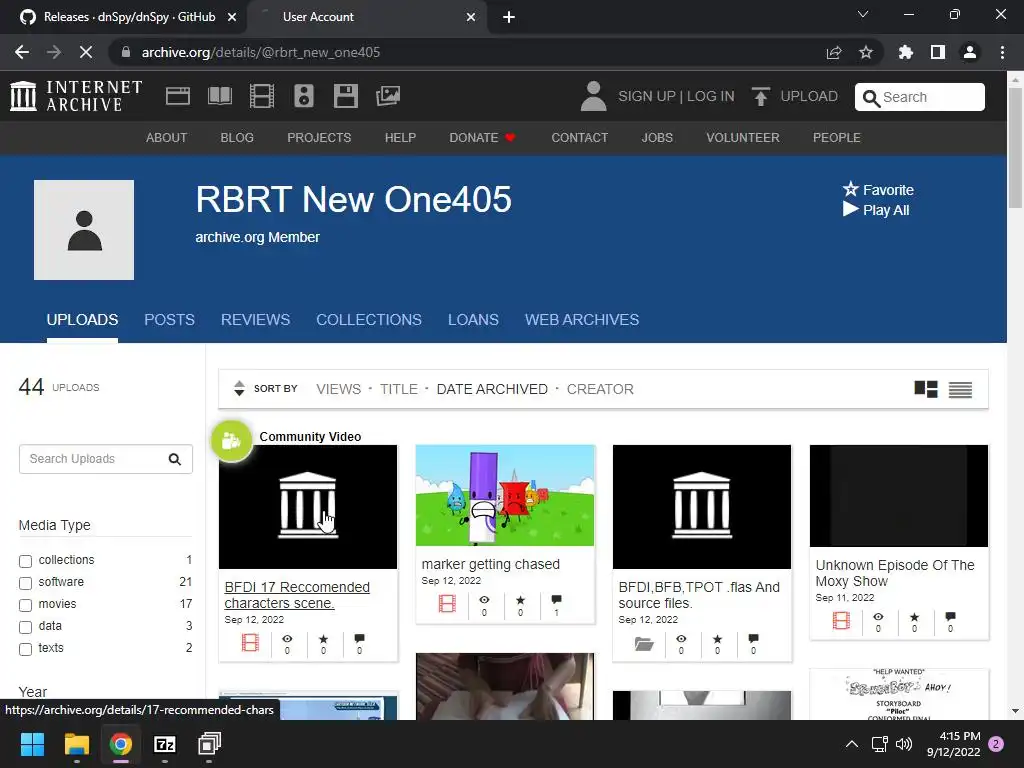Switch to list view layout icon
Image resolution: width=1024 pixels, height=768 pixels.
click(x=961, y=390)
